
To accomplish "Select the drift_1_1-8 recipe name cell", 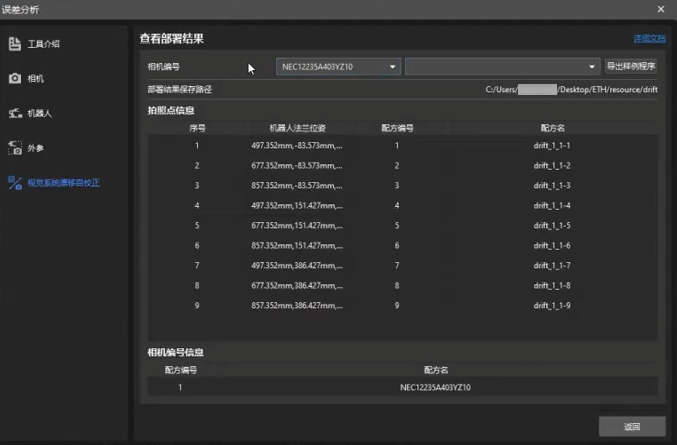I will pos(552,285).
